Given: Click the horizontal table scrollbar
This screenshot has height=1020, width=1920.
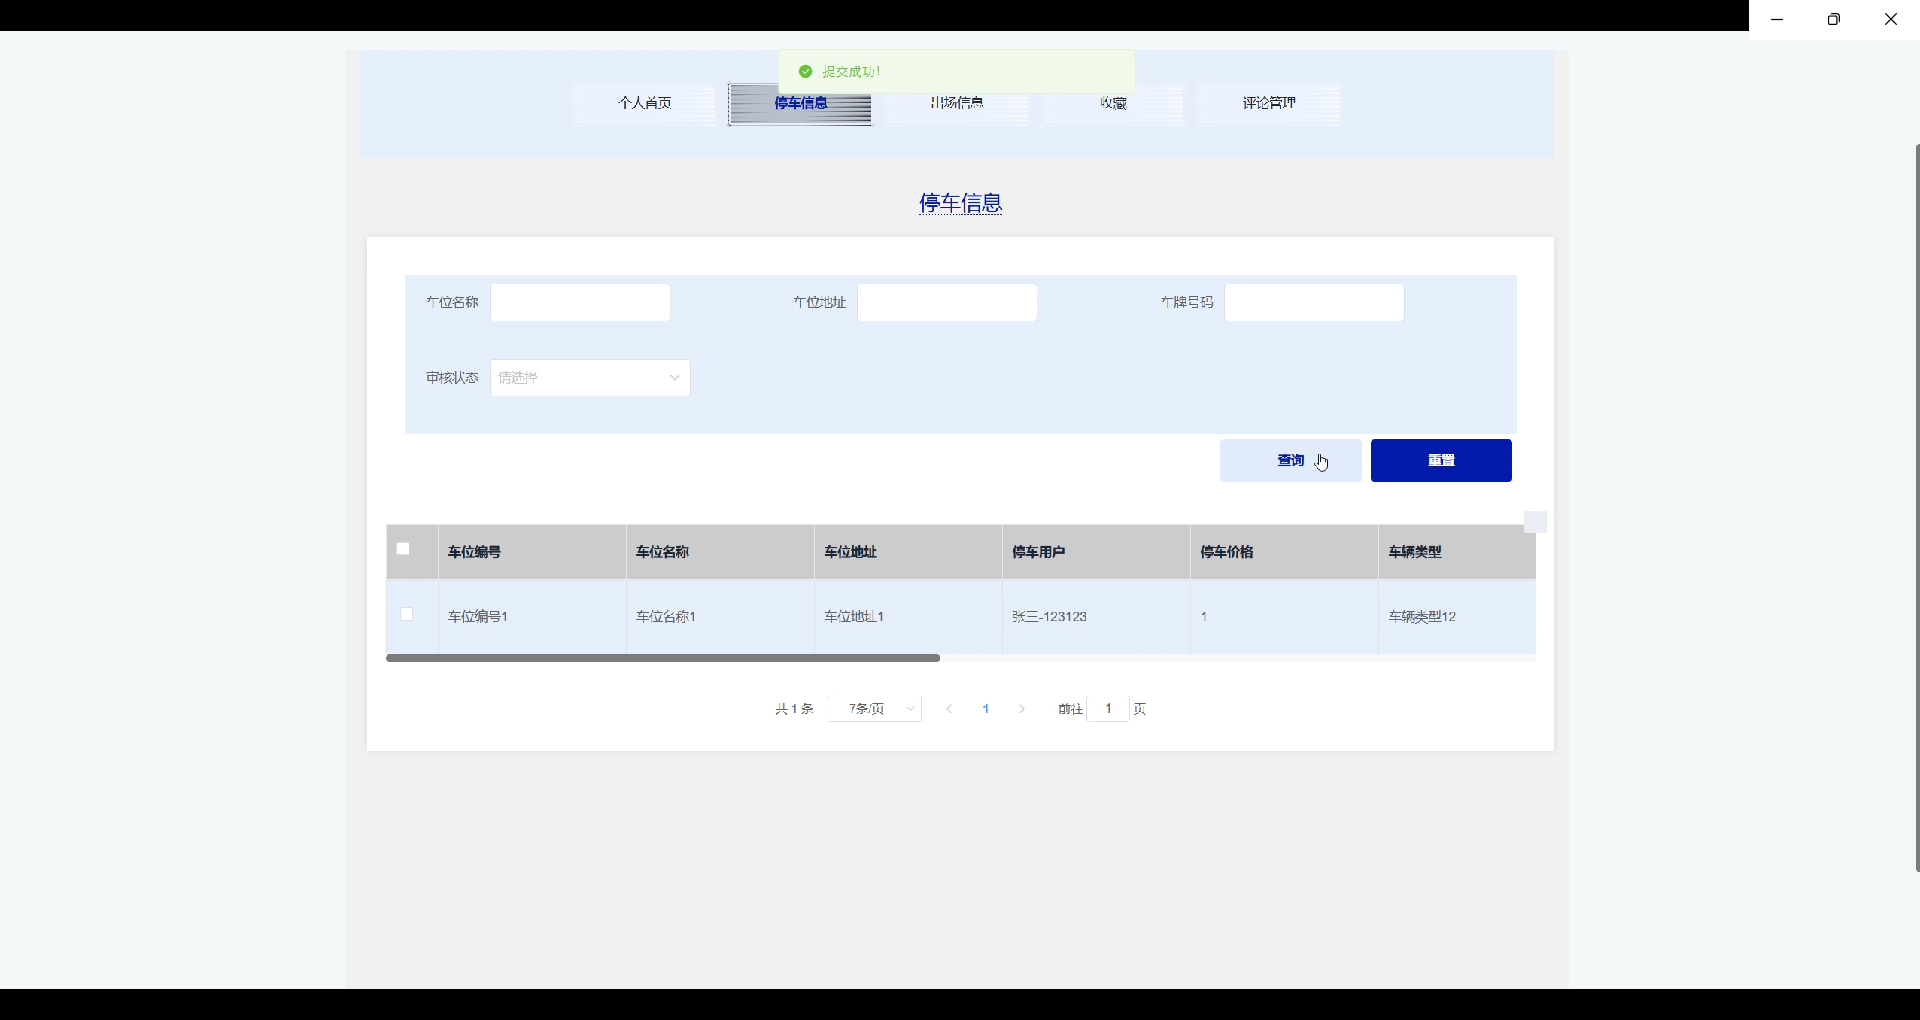Looking at the screenshot, I should (663, 658).
